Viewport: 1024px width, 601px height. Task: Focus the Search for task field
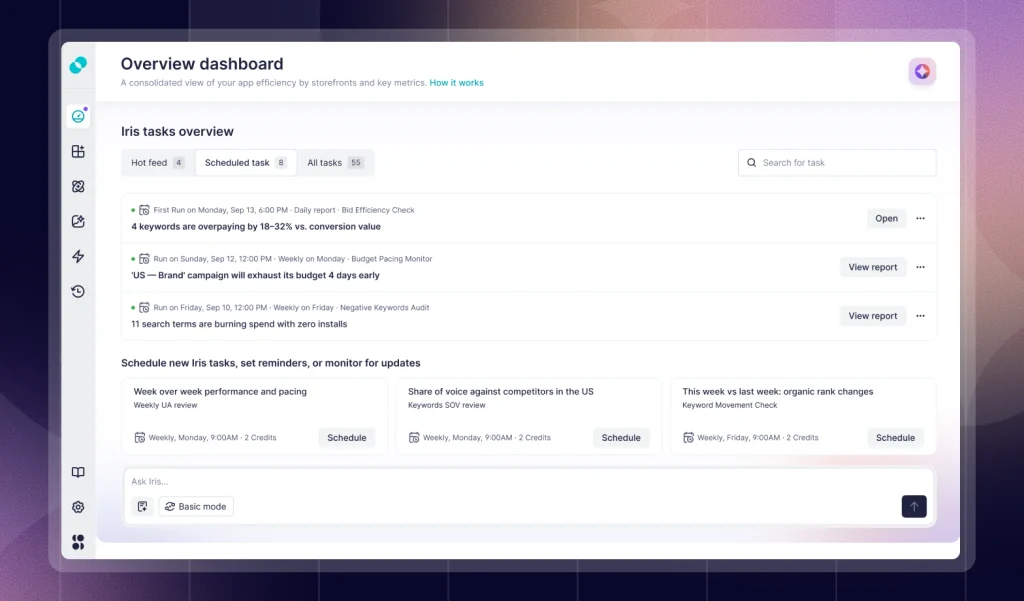[837, 163]
